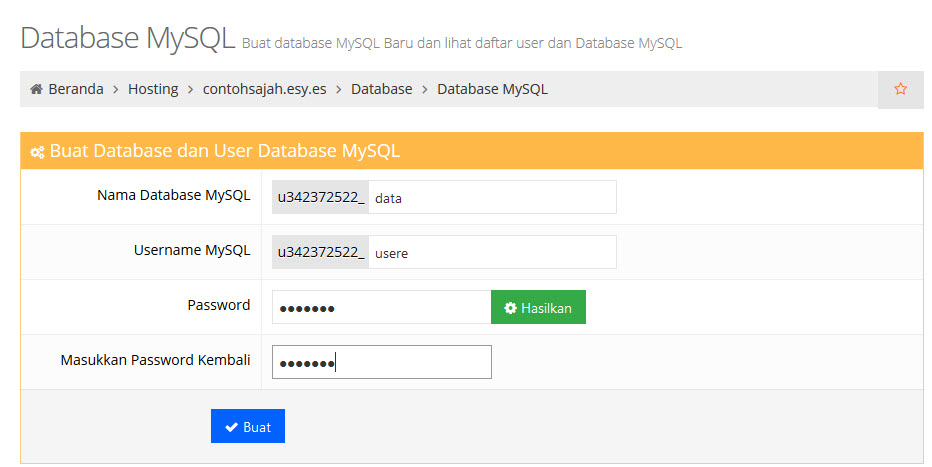Click the Masukkan Password Kembali field
This screenshot has height=467, width=932.
(x=381, y=362)
